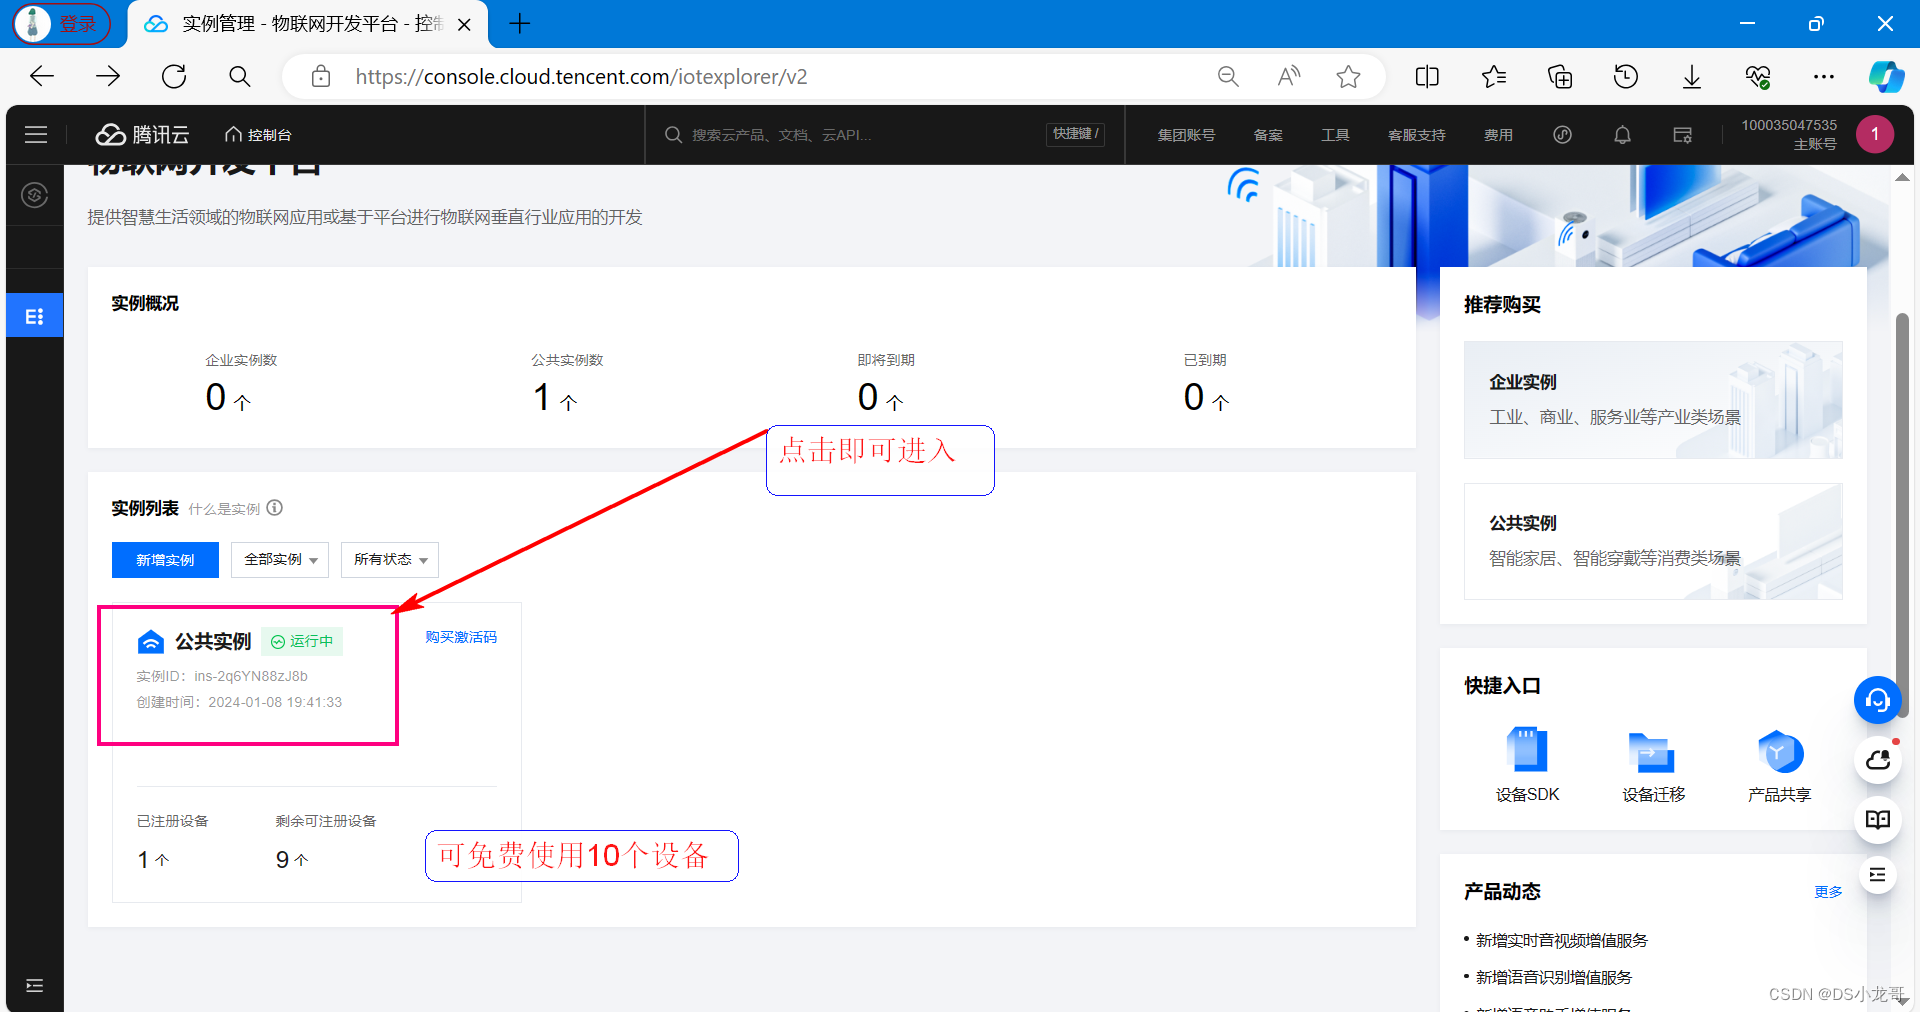Open browser collections icon
Image resolution: width=1920 pixels, height=1012 pixels.
point(1560,76)
